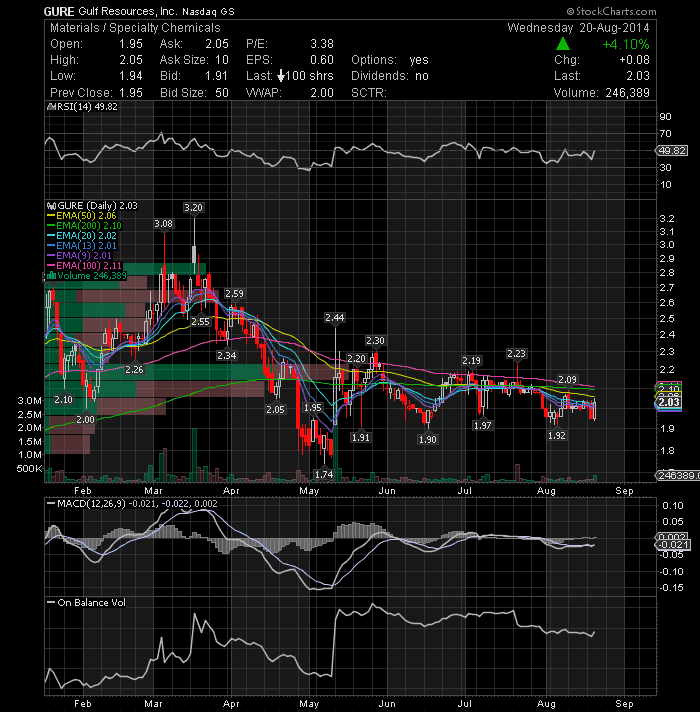The width and height of the screenshot is (700, 712).
Task: Click the volume bars icon before Volume legend
Action: (x=51, y=276)
